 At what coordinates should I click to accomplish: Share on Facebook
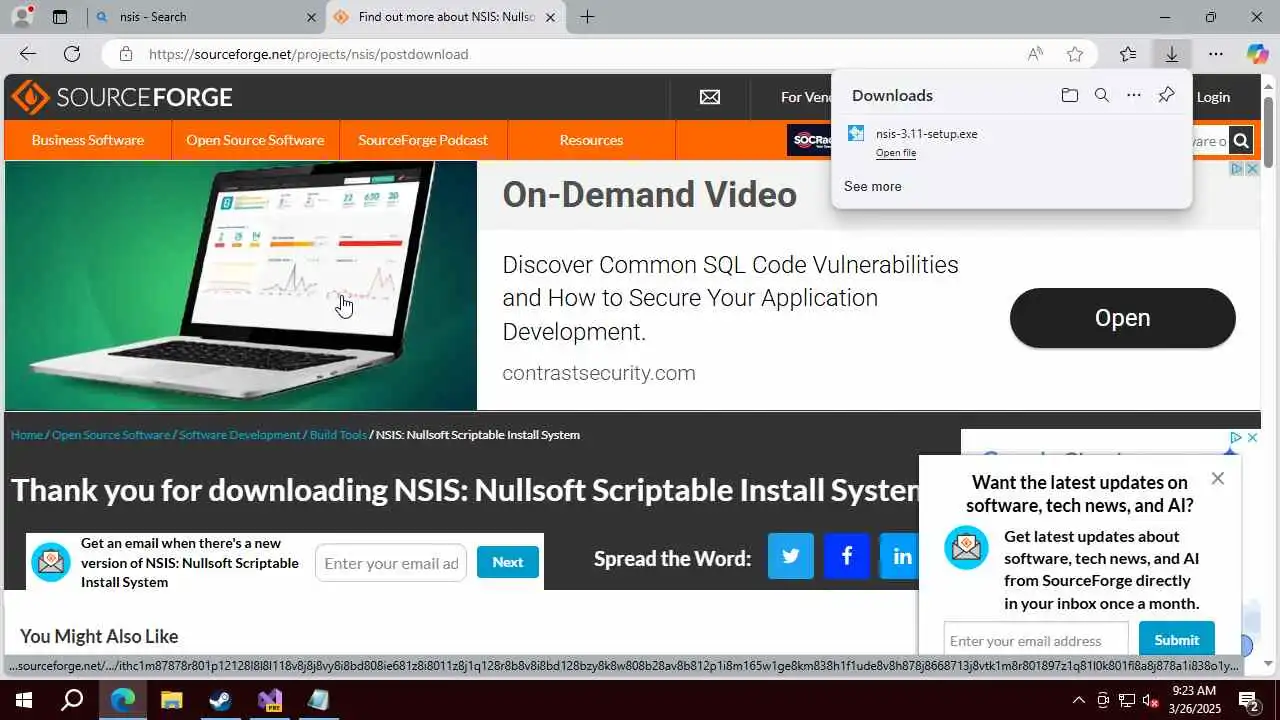coord(847,556)
